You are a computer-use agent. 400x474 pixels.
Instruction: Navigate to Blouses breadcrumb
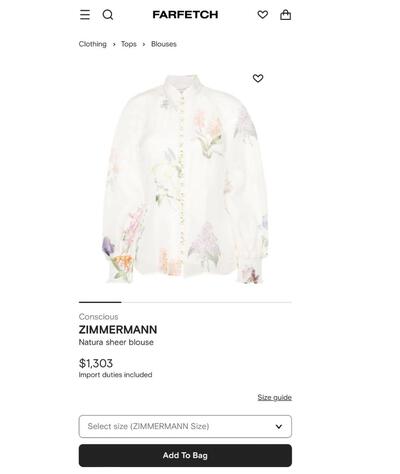pos(164,44)
